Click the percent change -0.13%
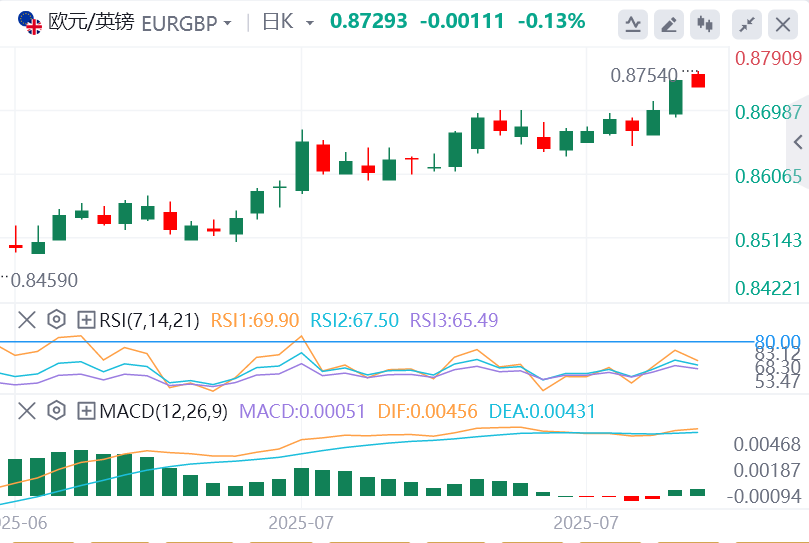This screenshot has width=809, height=543. (x=552, y=21)
